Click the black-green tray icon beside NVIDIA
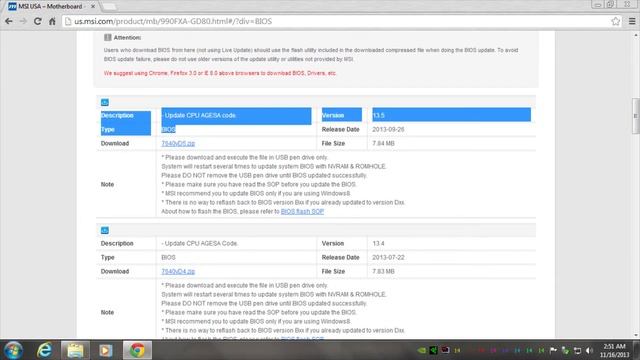 pos(434,350)
